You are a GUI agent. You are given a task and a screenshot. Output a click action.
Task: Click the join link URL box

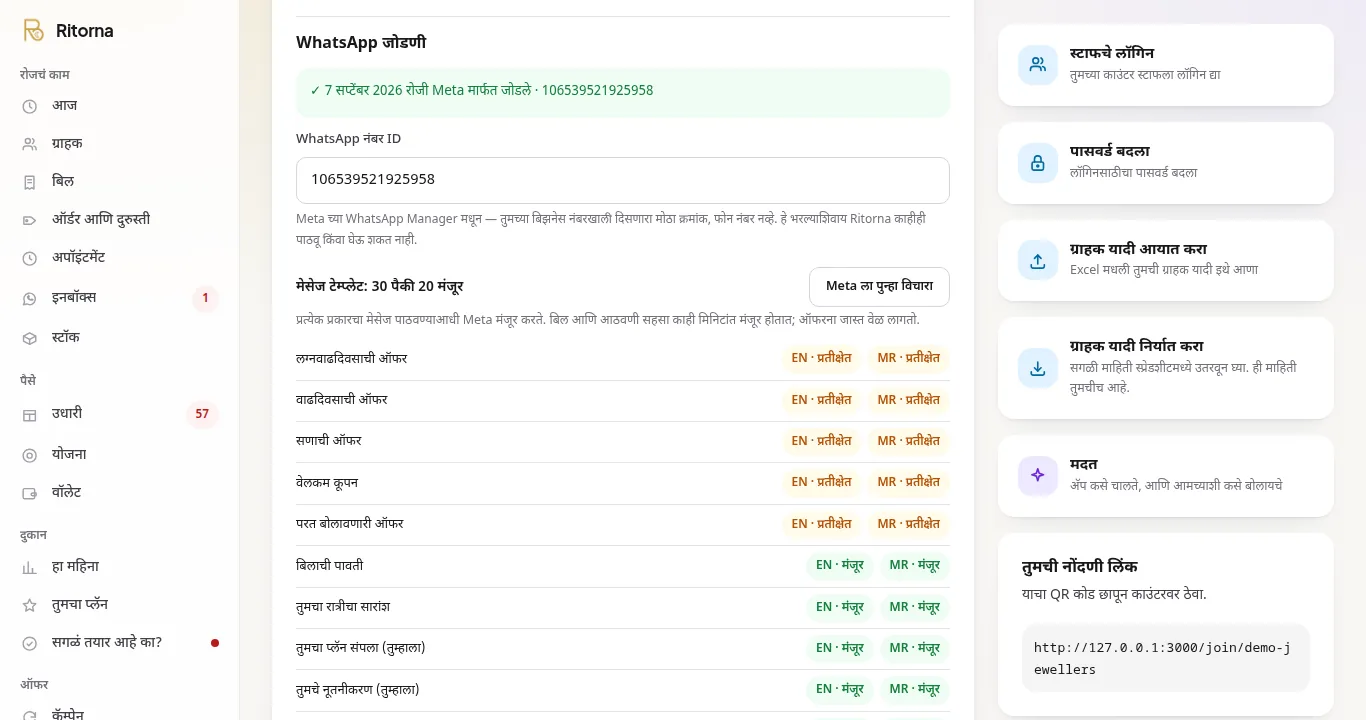click(x=1166, y=658)
